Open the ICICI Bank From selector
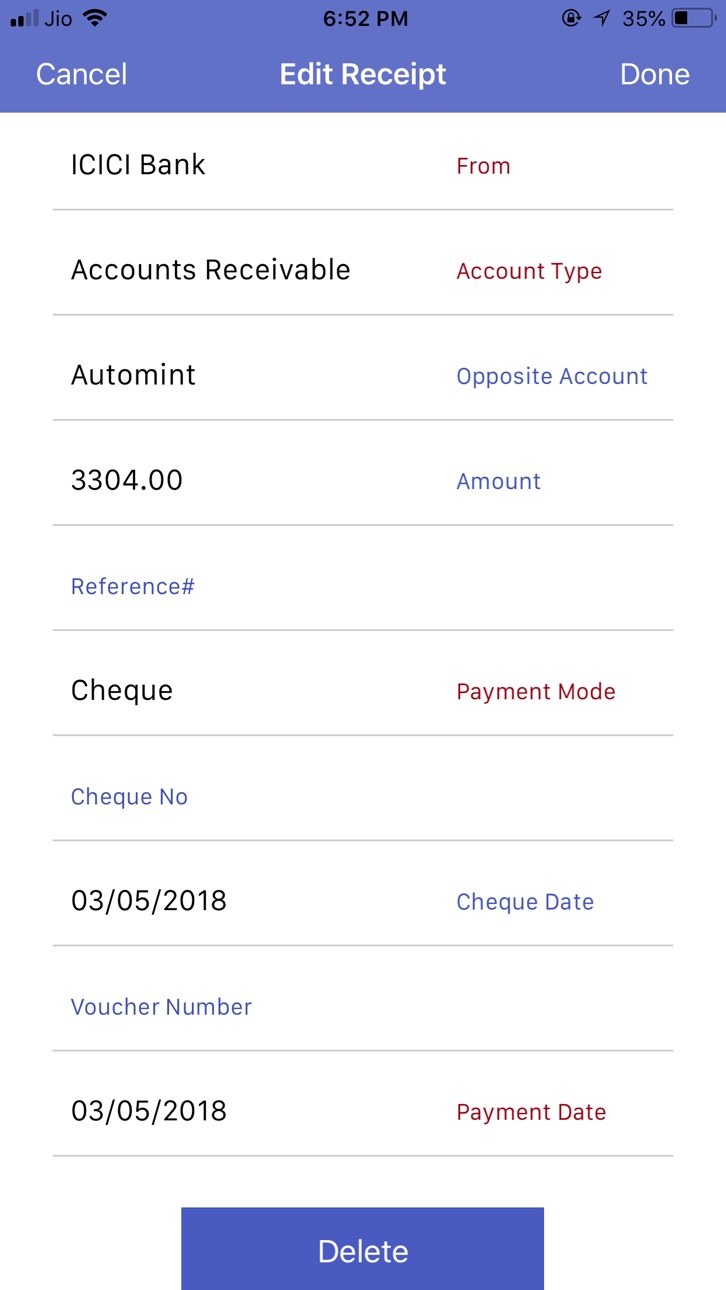The height and width of the screenshot is (1290, 726). click(362, 165)
